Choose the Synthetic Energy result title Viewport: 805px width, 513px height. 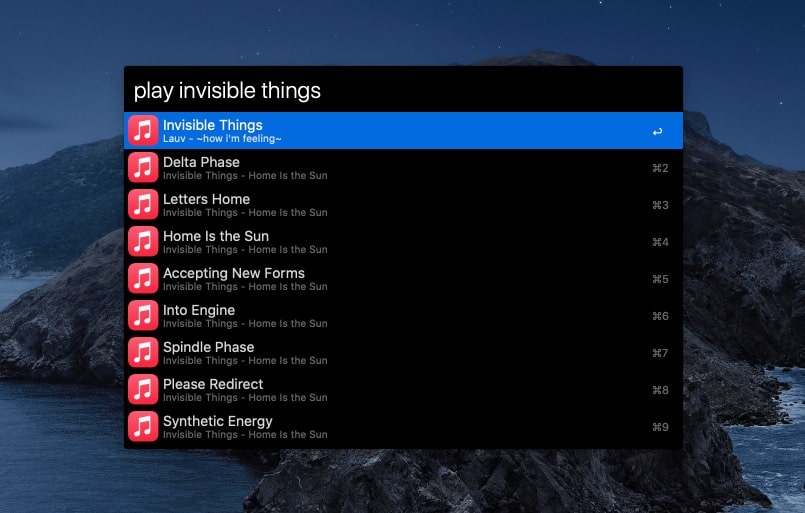218,421
